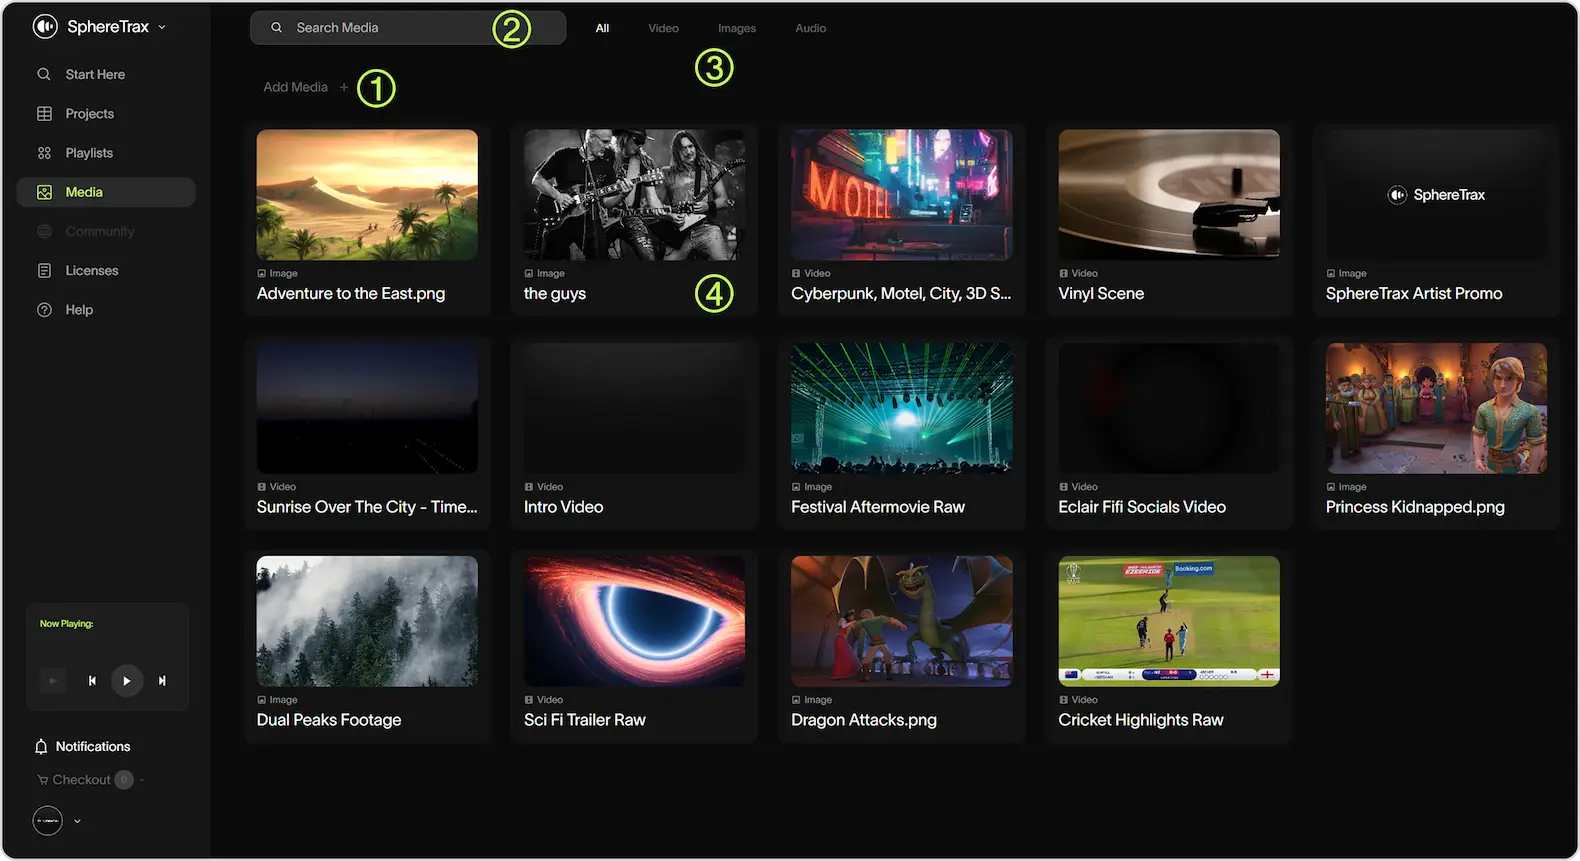Image resolution: width=1580 pixels, height=861 pixels.
Task: Open Festival Aftermovie Raw thumbnail
Action: coord(901,408)
